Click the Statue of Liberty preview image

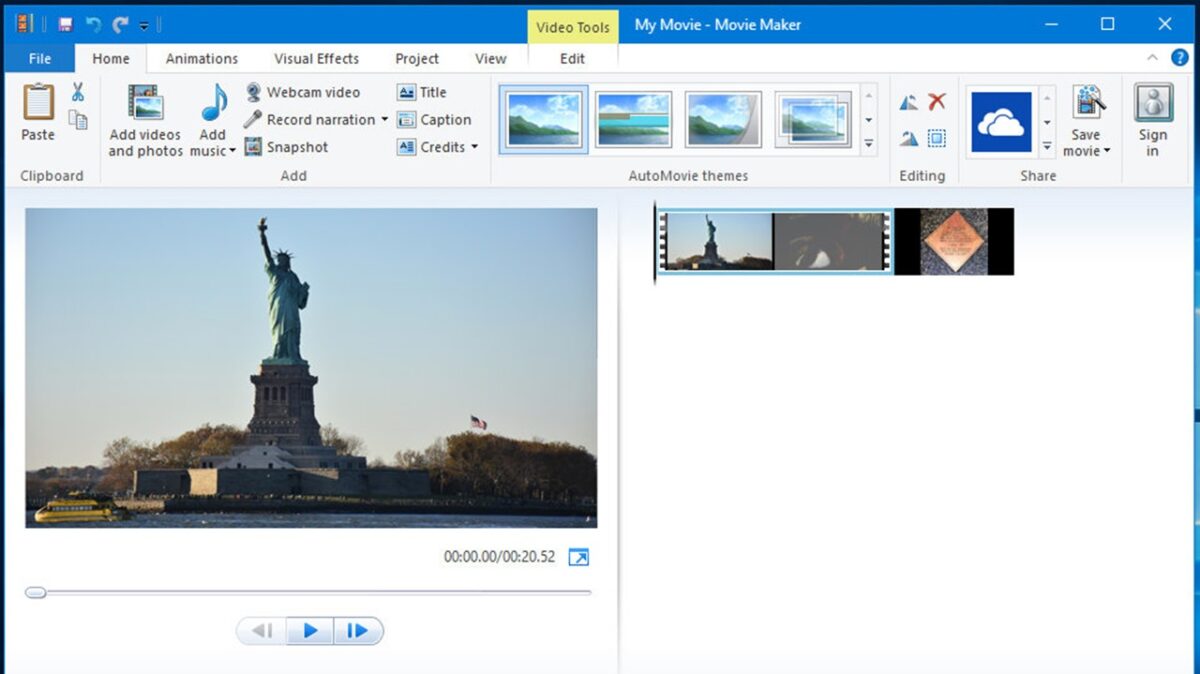(x=311, y=367)
